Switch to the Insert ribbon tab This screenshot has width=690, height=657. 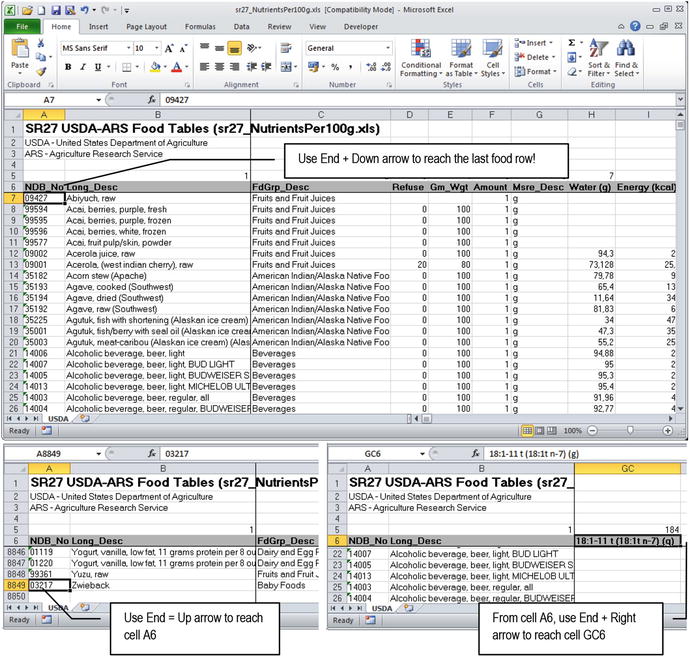pyautogui.click(x=98, y=26)
